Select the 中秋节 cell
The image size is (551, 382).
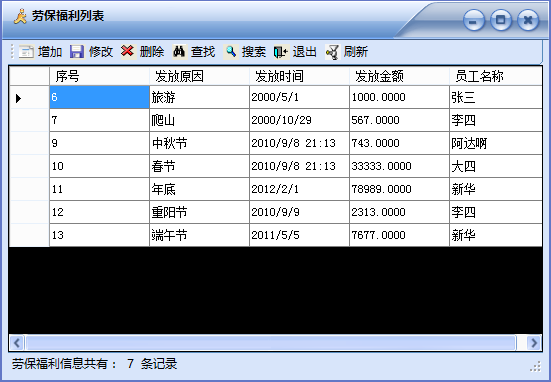click(200, 143)
